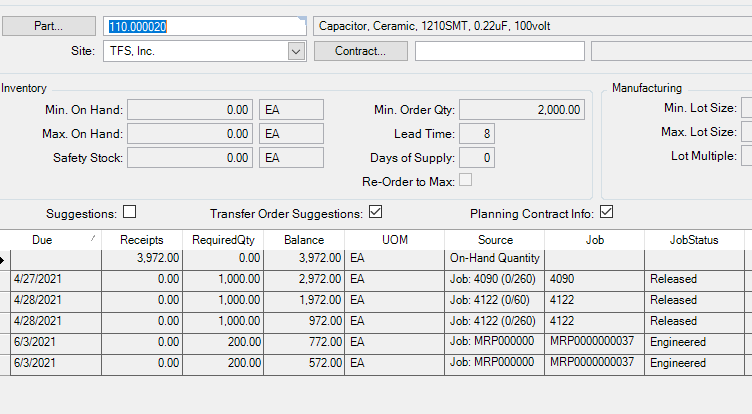
Task: Tick the Re-Order to Max checkbox
Action: click(465, 179)
